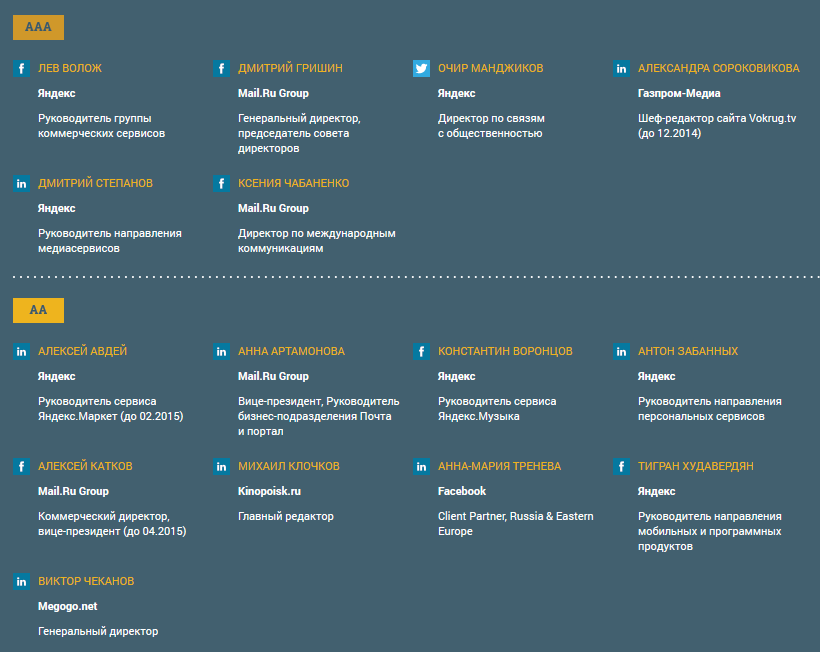Open LinkedIn icon beside Антон Забанных
This screenshot has height=652, width=820.
(x=621, y=351)
